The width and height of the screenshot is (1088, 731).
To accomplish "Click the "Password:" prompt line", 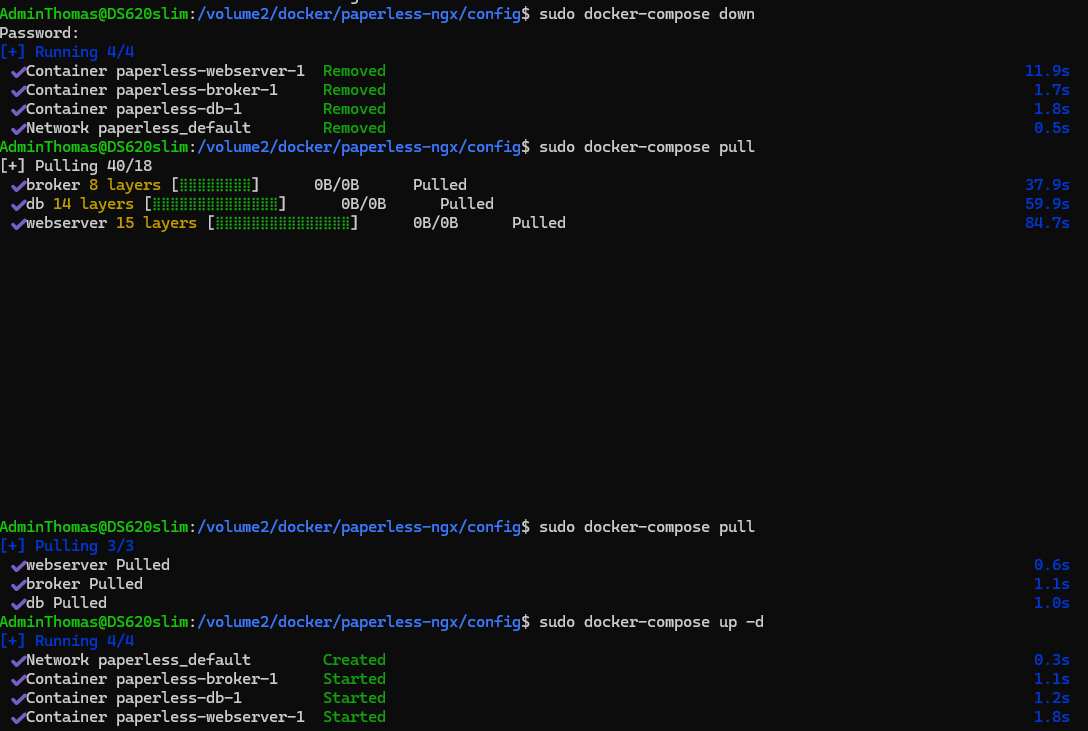I will [x=40, y=33].
